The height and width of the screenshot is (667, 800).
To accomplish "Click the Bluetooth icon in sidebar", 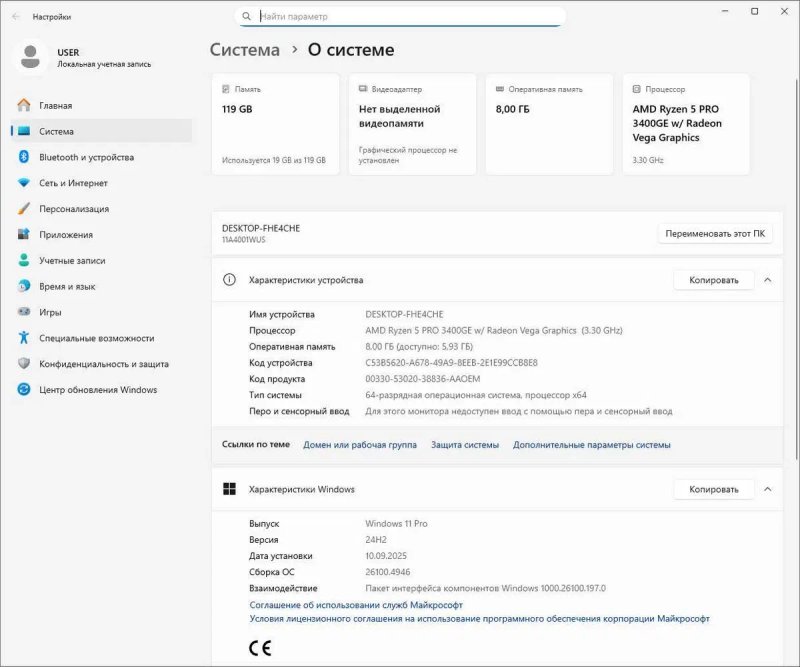I will point(24,157).
